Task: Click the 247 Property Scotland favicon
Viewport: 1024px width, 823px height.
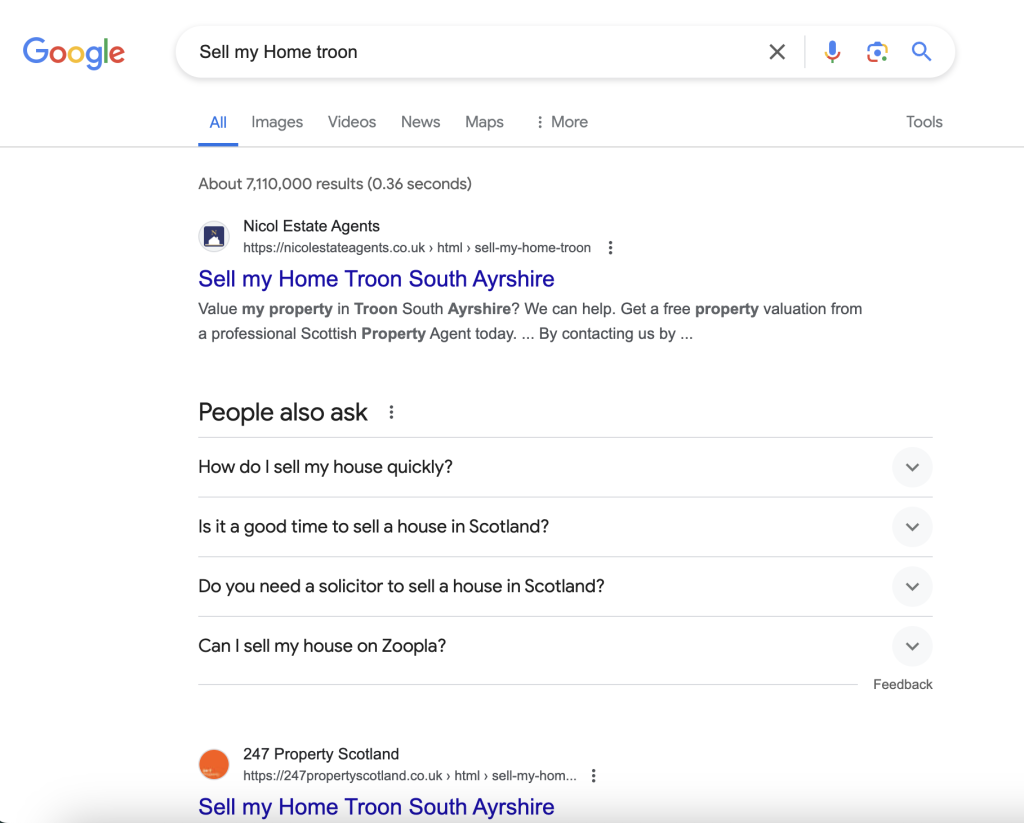Action: click(x=213, y=763)
